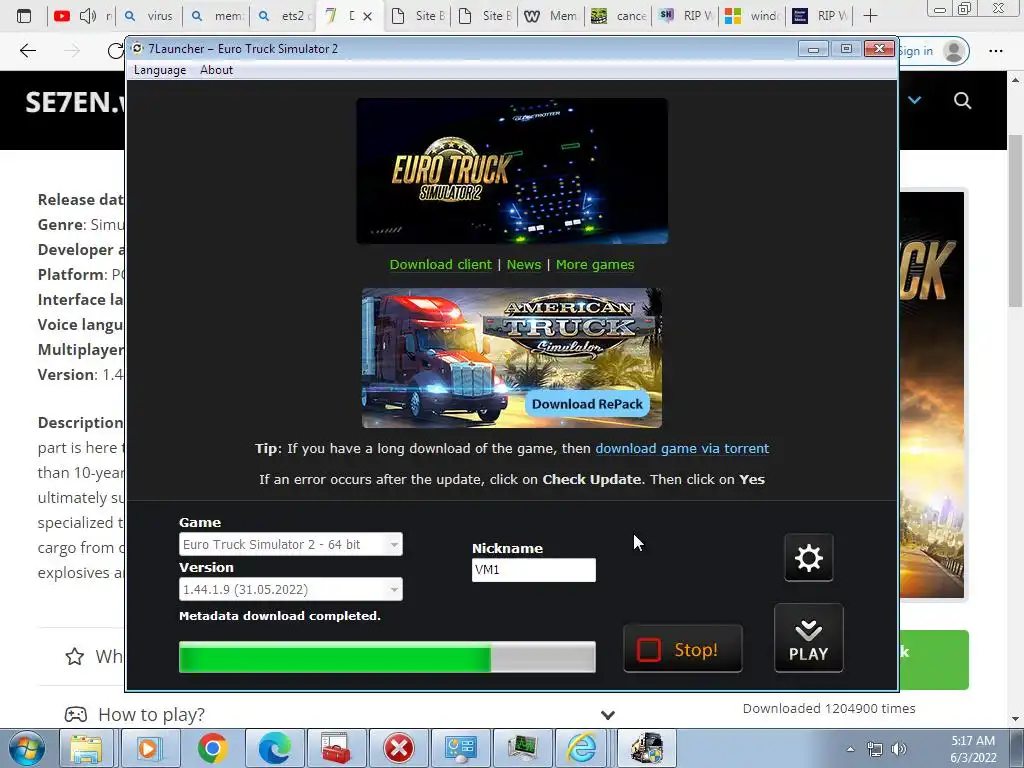Expand the site header dropdown chevron

click(914, 100)
